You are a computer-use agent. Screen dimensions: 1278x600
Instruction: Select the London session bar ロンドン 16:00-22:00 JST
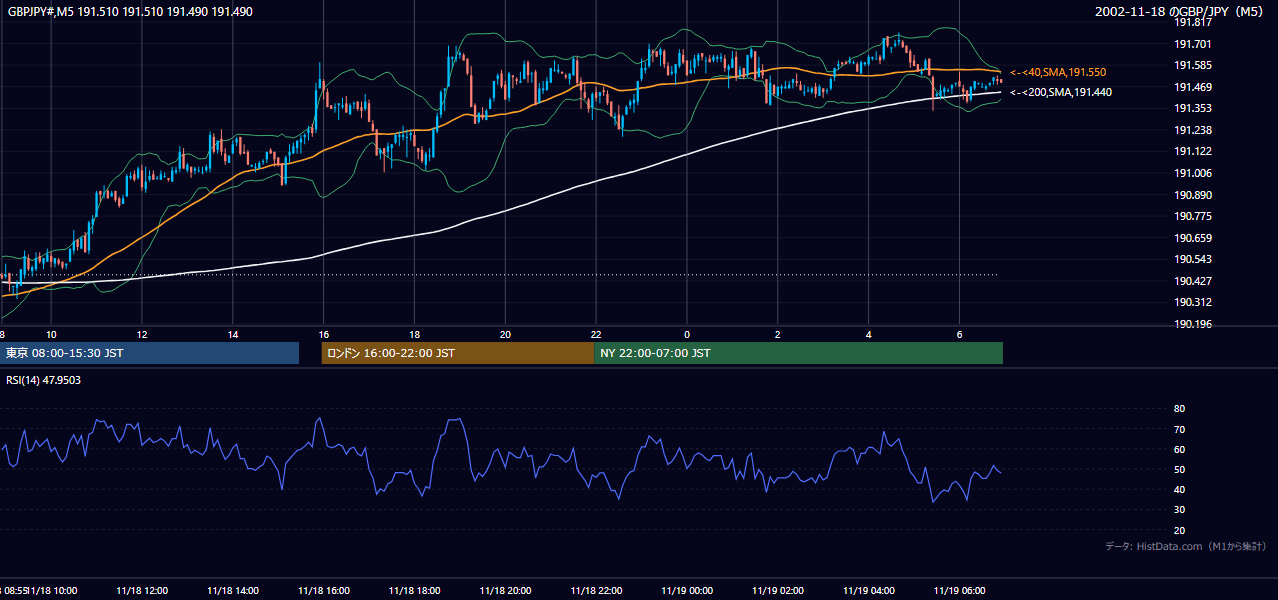click(x=457, y=353)
